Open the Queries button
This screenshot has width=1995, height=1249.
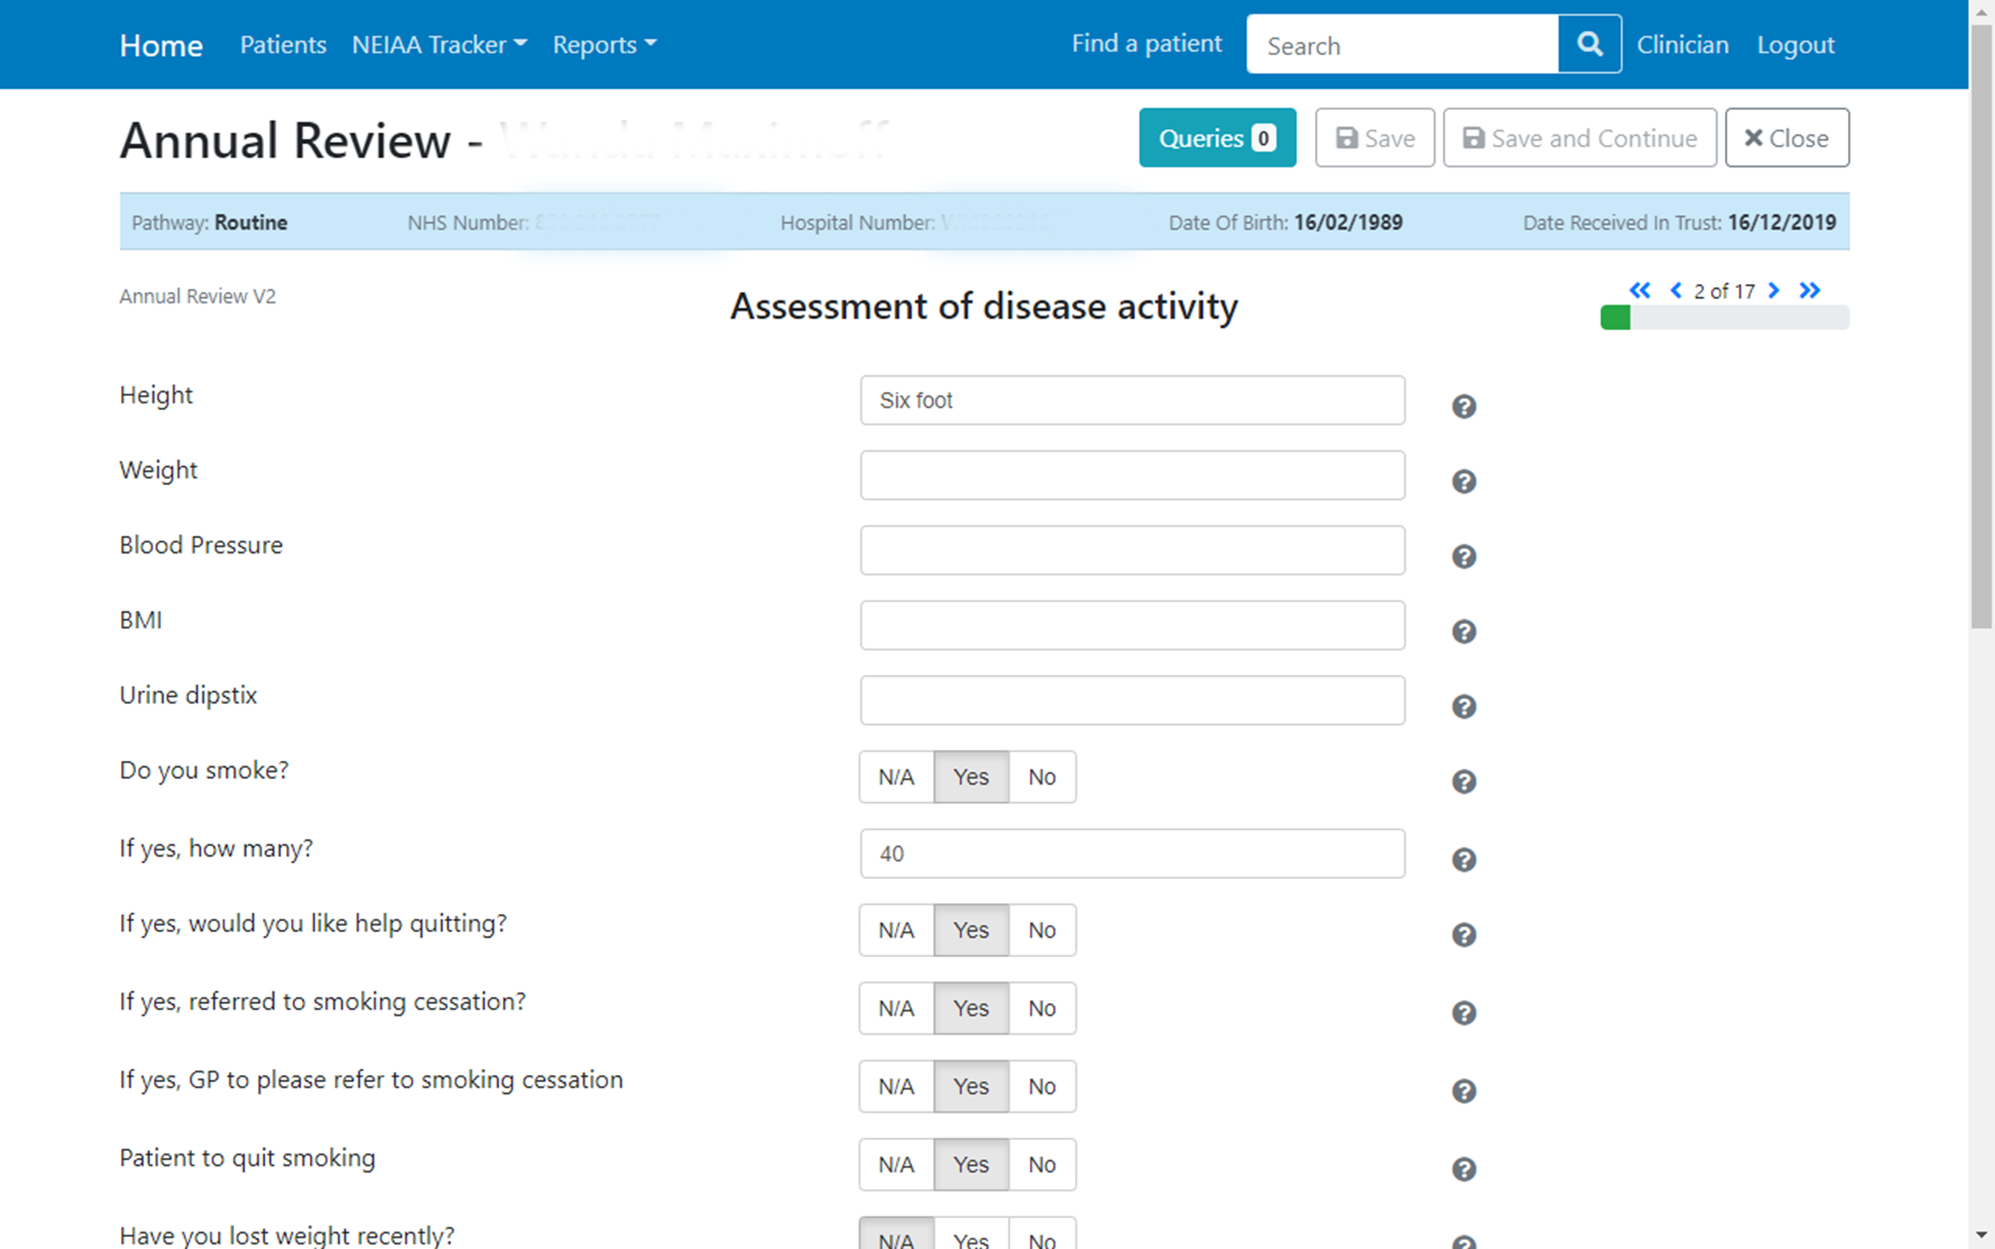(x=1217, y=138)
